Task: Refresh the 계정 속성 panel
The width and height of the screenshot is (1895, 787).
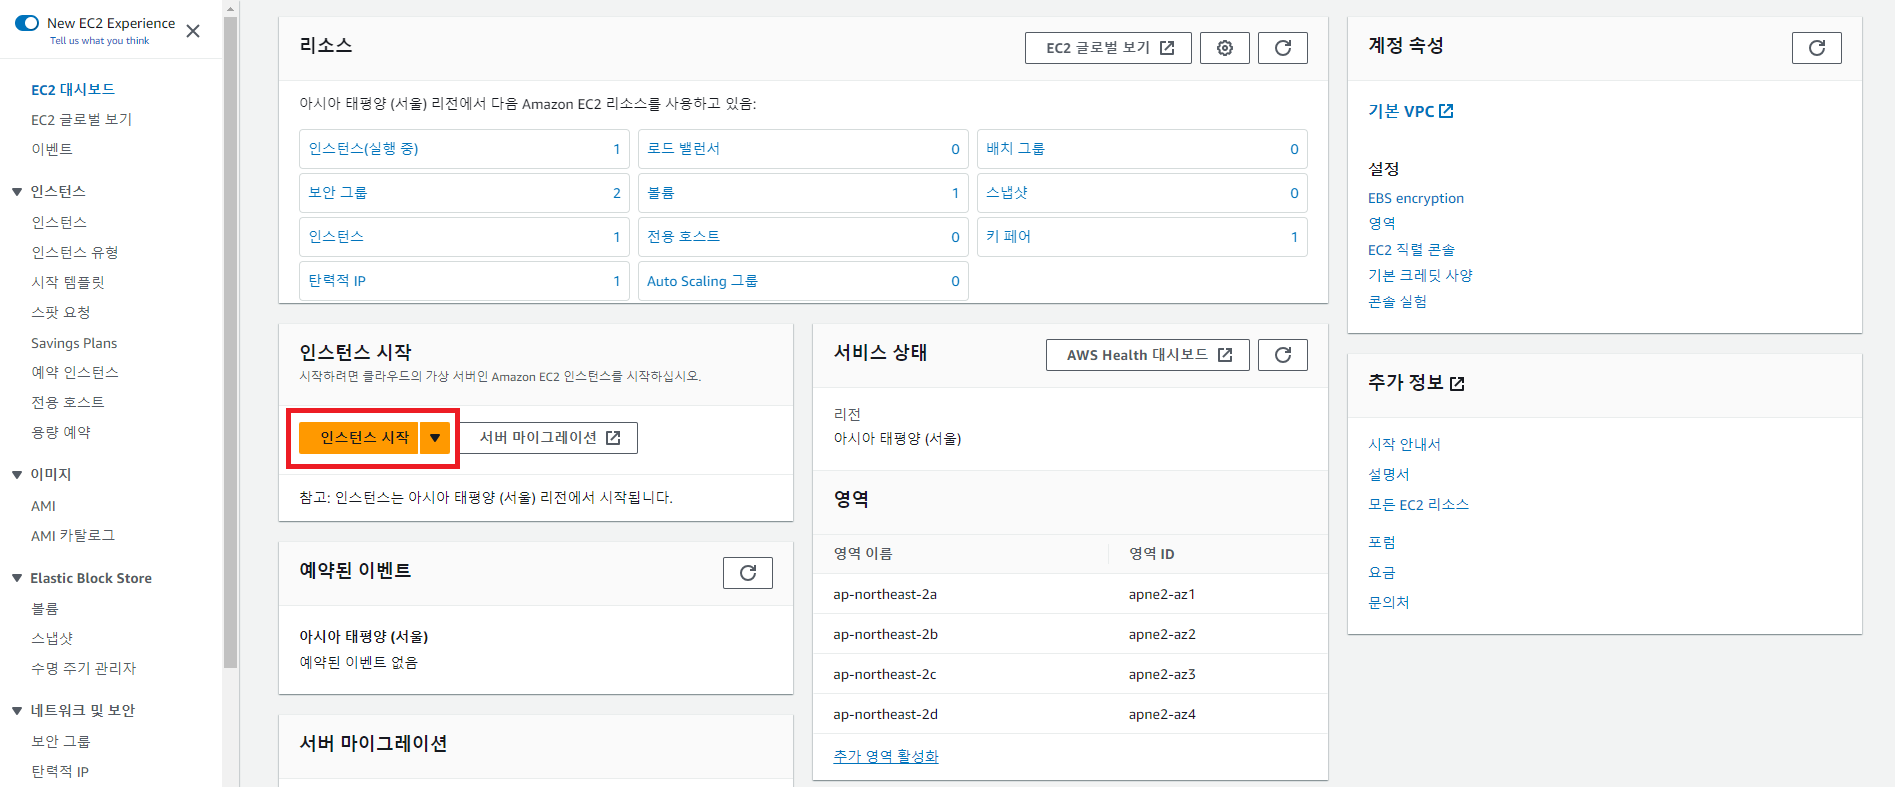Action: (x=1817, y=48)
